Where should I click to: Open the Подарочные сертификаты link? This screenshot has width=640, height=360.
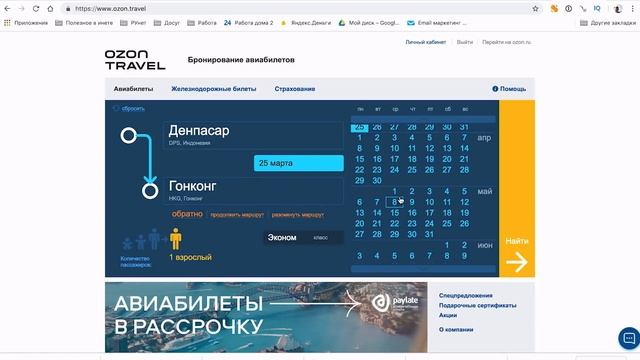478,305
